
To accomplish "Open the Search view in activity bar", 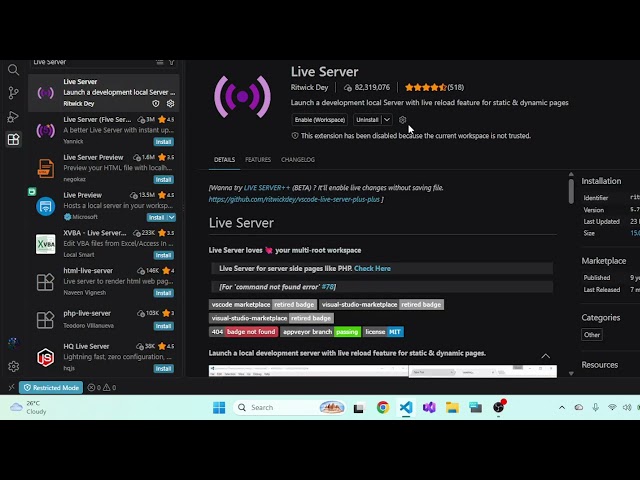I will (13, 70).
